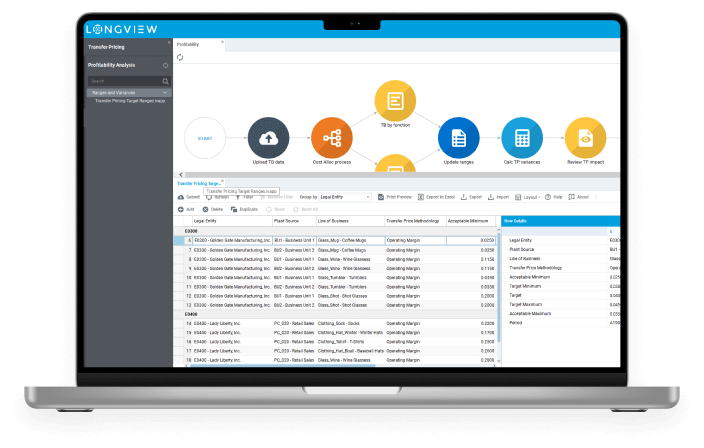The height and width of the screenshot is (448, 704).
Task: Open the Group by Legal Entity dropdown
Action: tap(345, 197)
